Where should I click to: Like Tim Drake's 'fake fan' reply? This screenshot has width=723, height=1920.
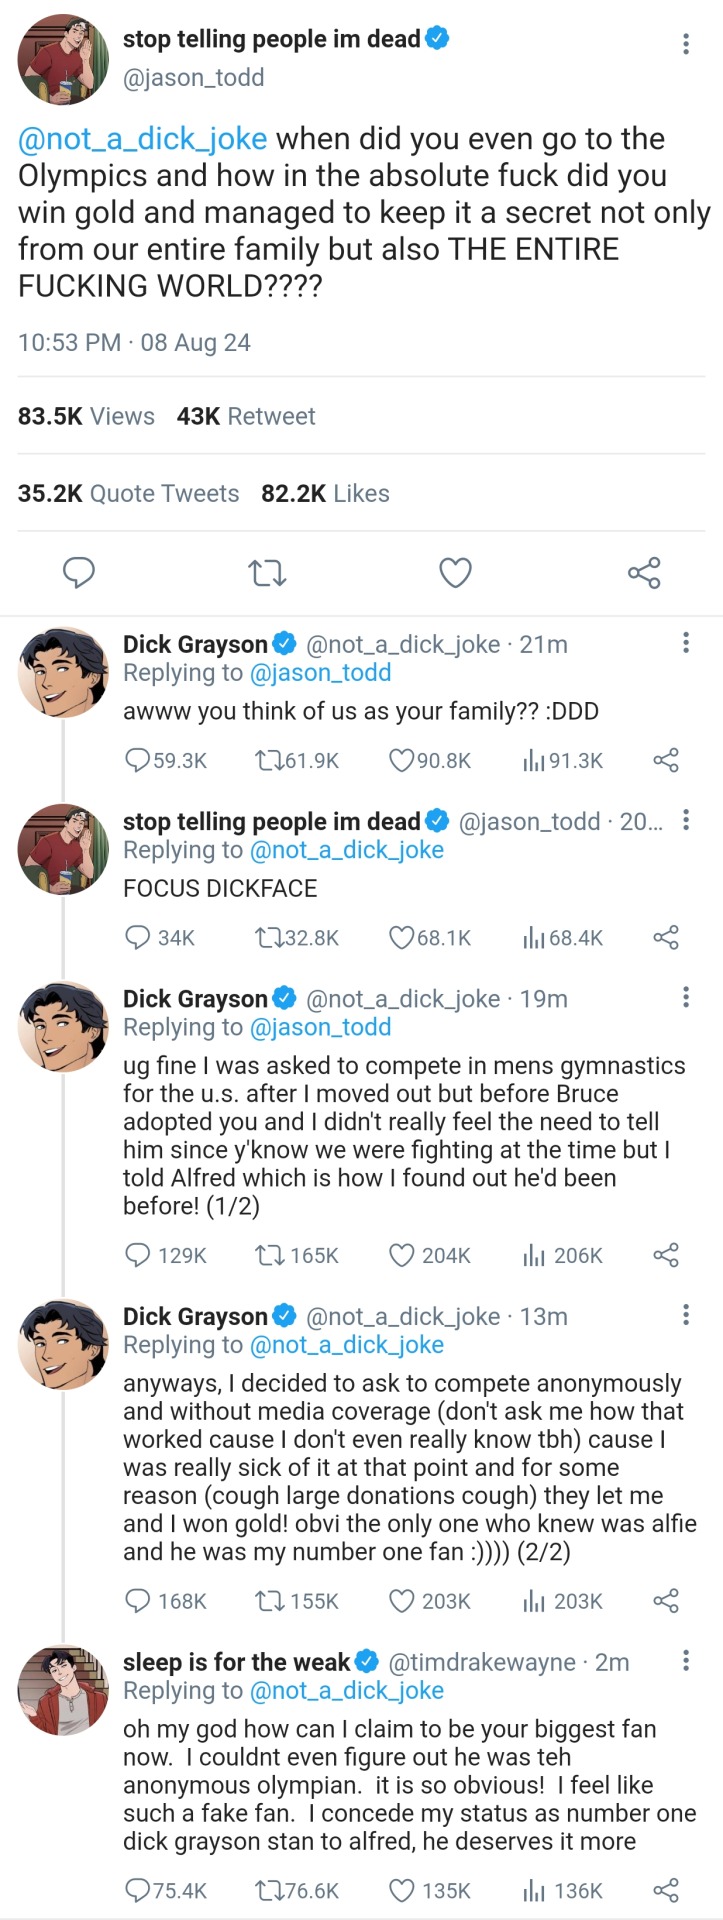click(401, 1890)
